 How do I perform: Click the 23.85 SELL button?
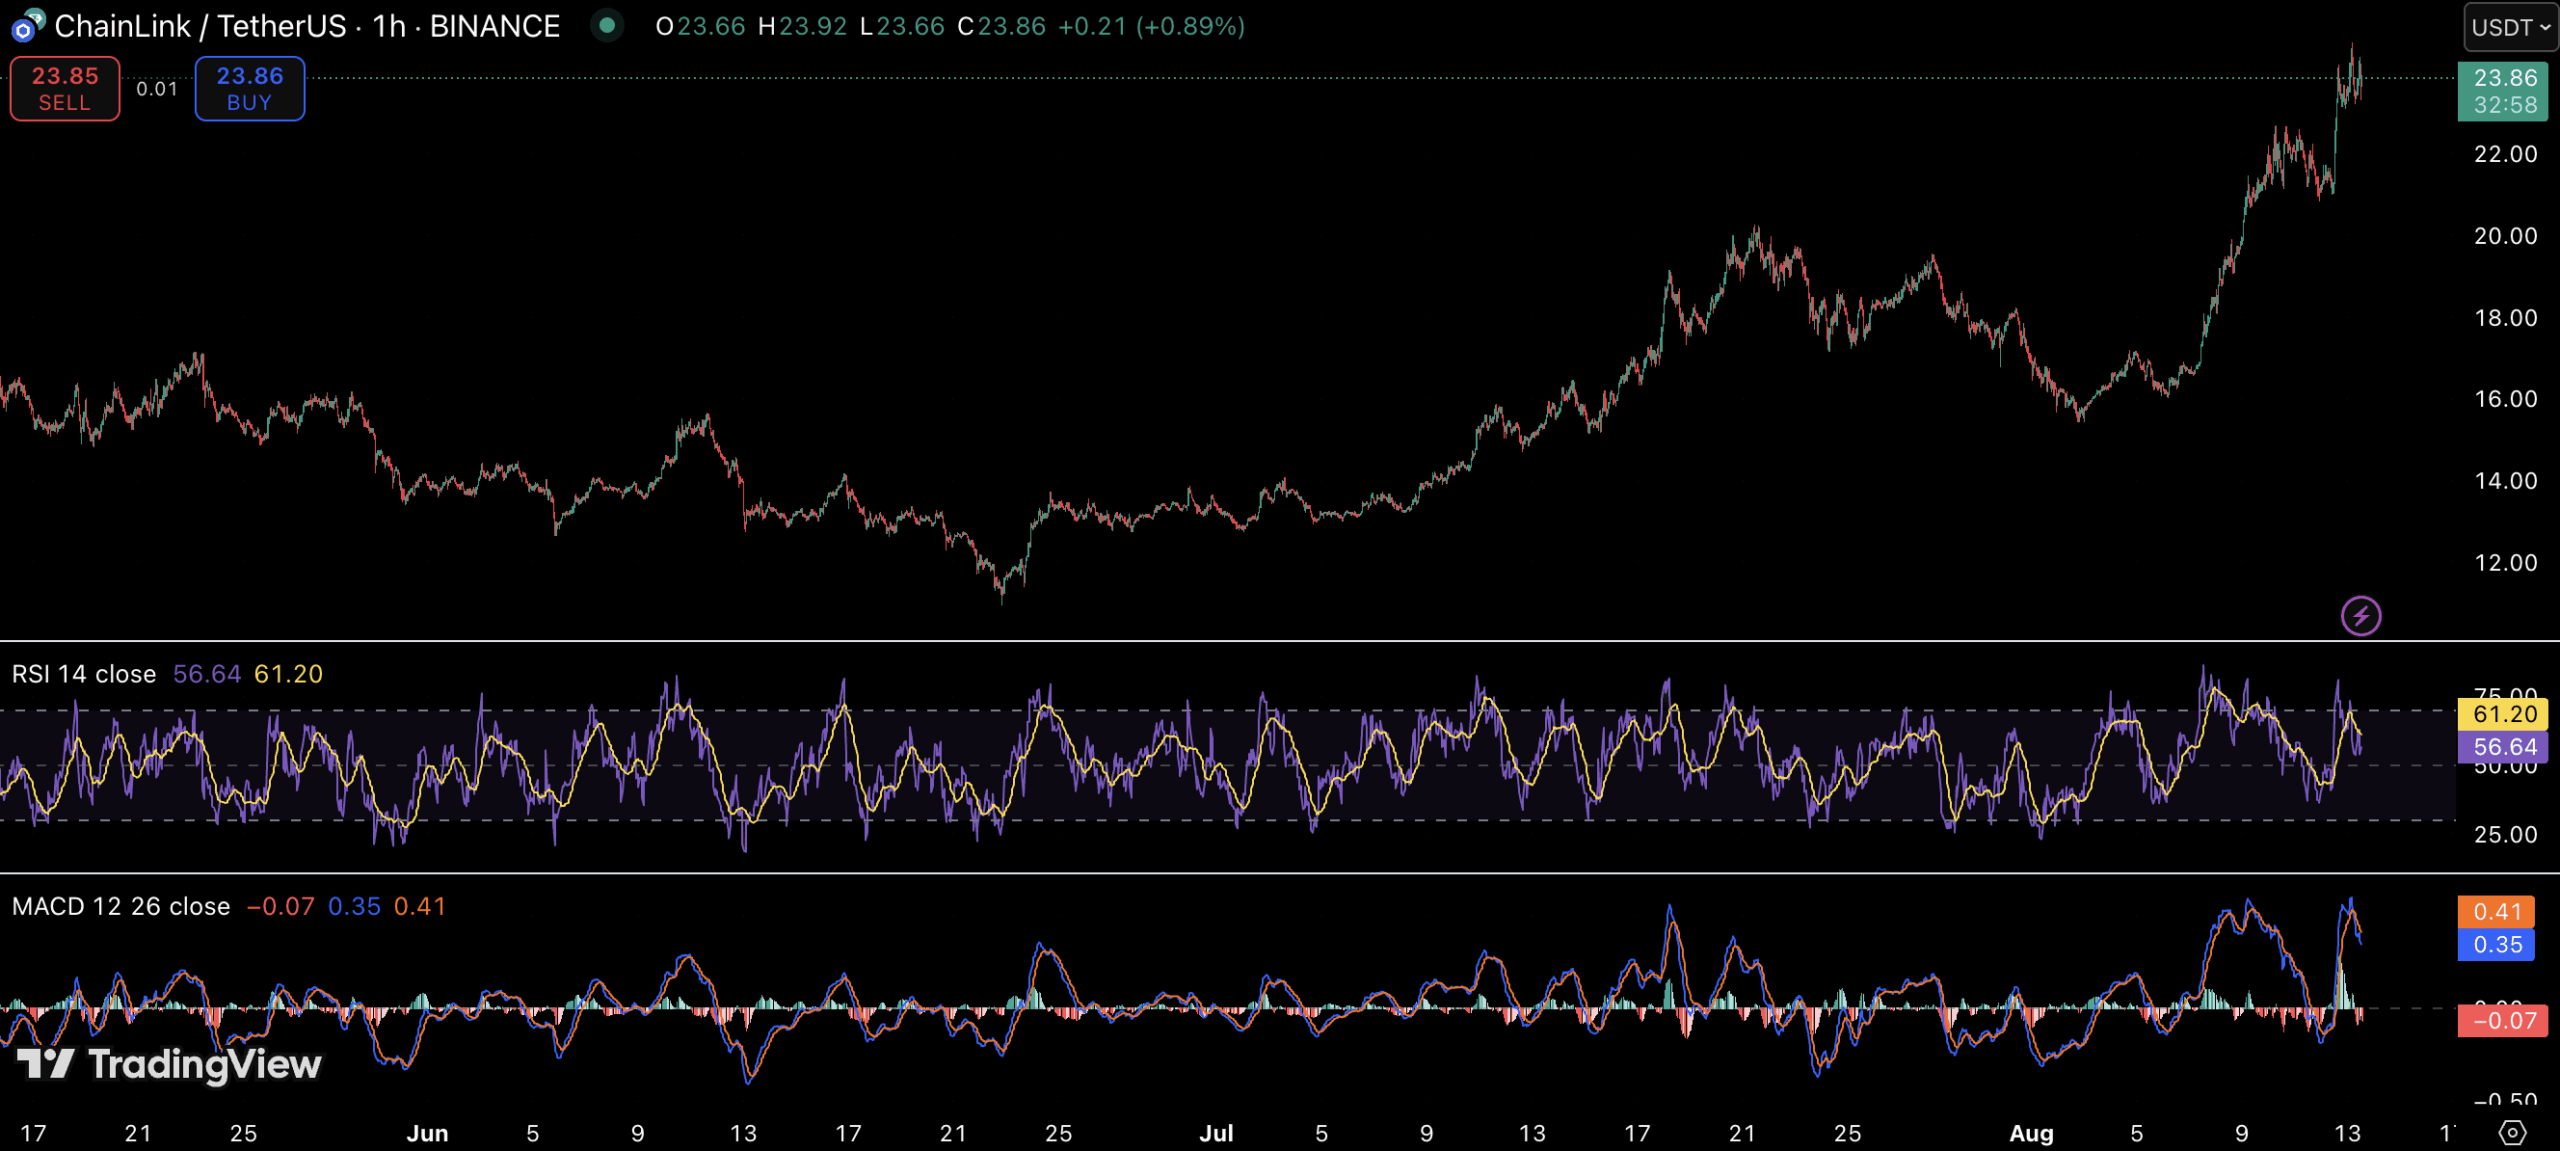click(x=65, y=89)
